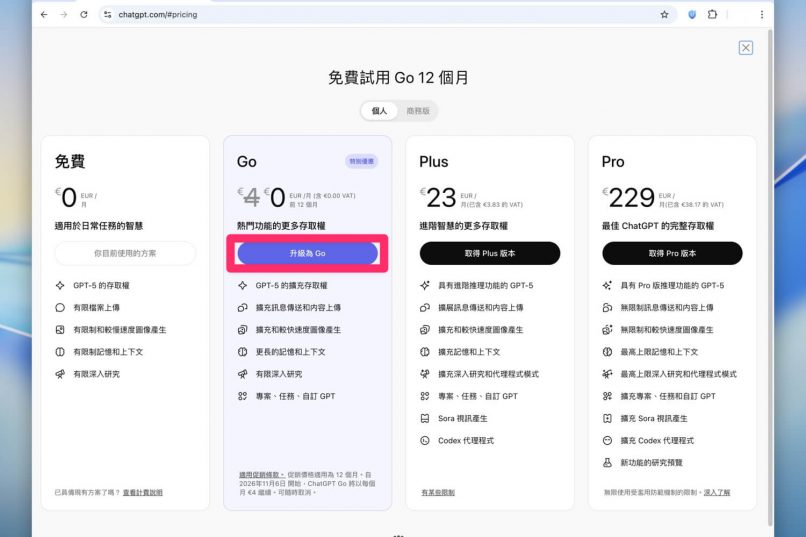Viewport: 806px width, 537px height.
Task: Open the Chrome three-dot menu
Action: (762, 15)
